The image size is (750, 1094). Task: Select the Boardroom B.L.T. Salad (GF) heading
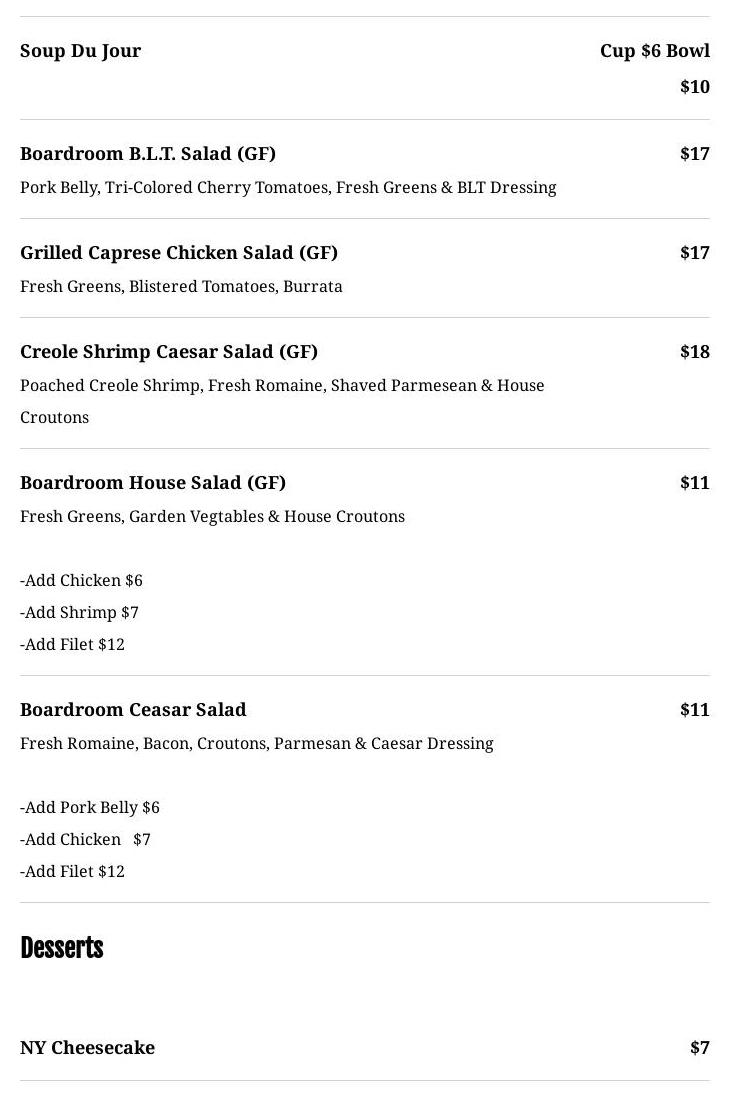pyautogui.click(x=148, y=154)
